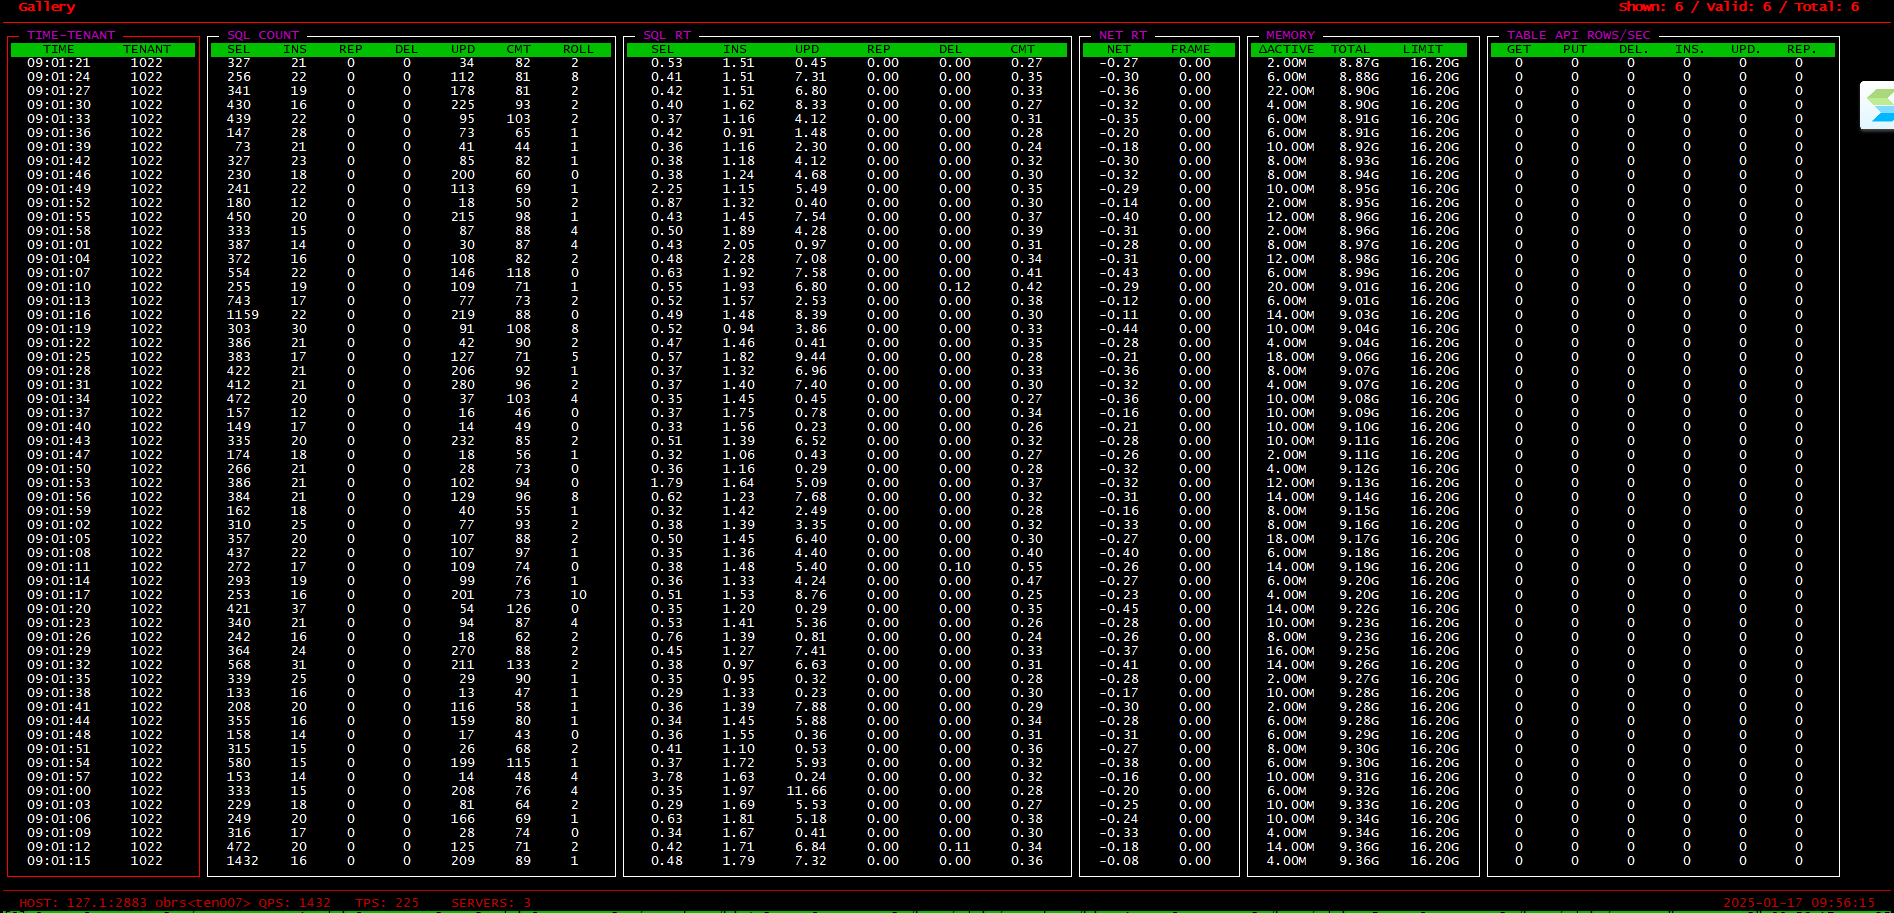Screen dimensions: 1894x913
Task: Click the timestamp 09:01:21 in first row
Action: [x=59, y=63]
